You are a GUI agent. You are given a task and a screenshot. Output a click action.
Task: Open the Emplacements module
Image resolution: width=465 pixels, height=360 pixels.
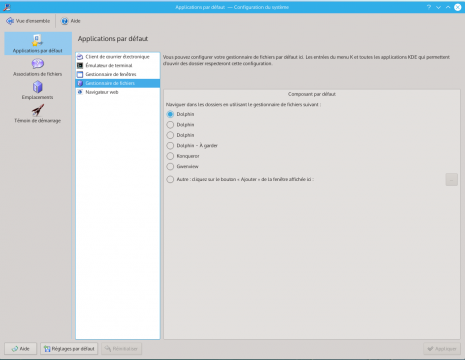pyautogui.click(x=38, y=91)
